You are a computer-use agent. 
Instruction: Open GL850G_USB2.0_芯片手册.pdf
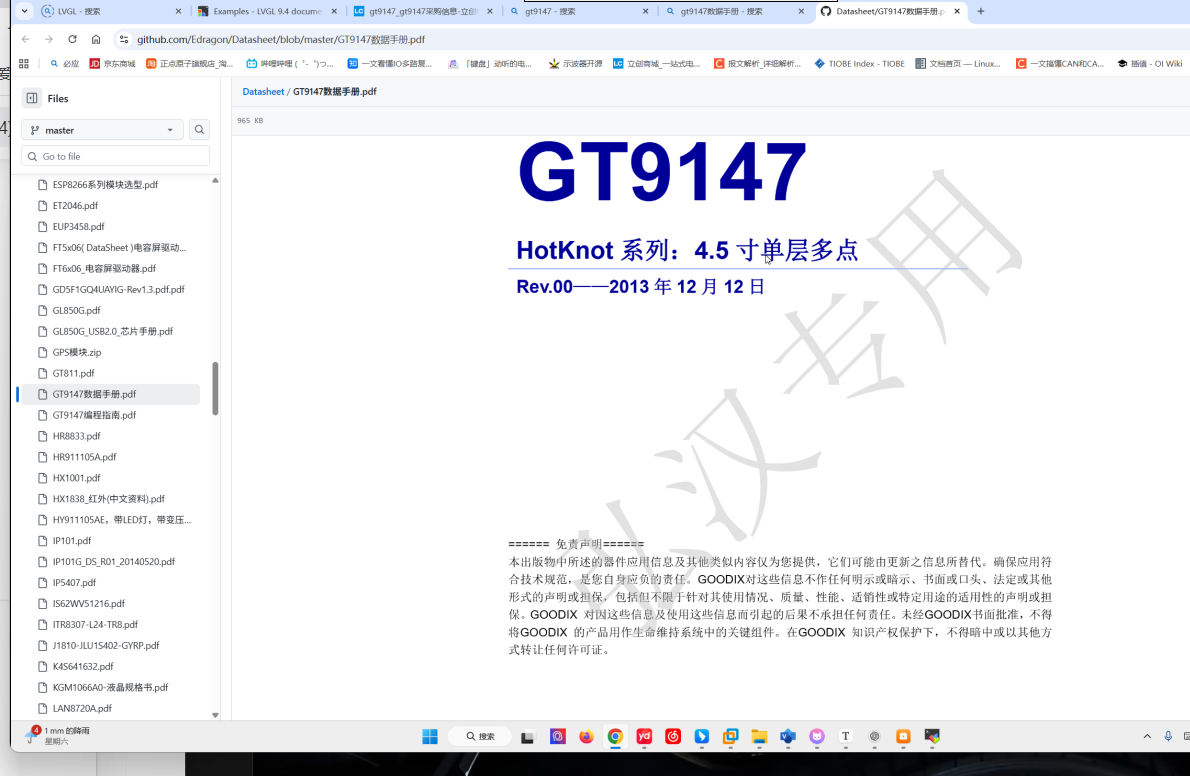point(112,331)
